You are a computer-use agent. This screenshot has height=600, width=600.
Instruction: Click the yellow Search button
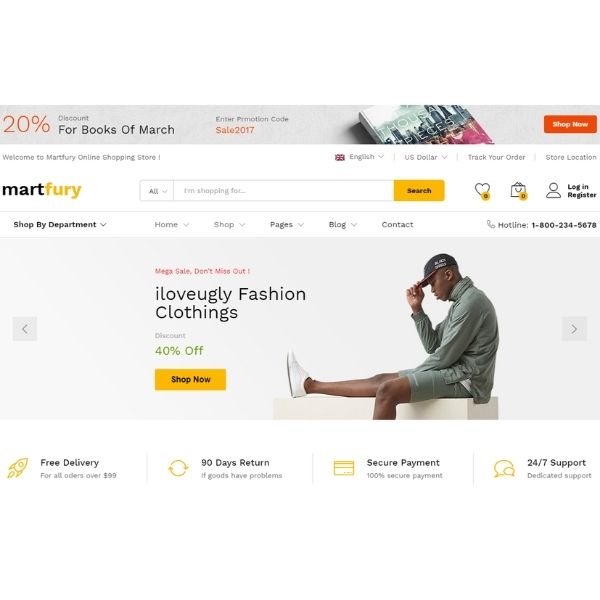point(419,191)
